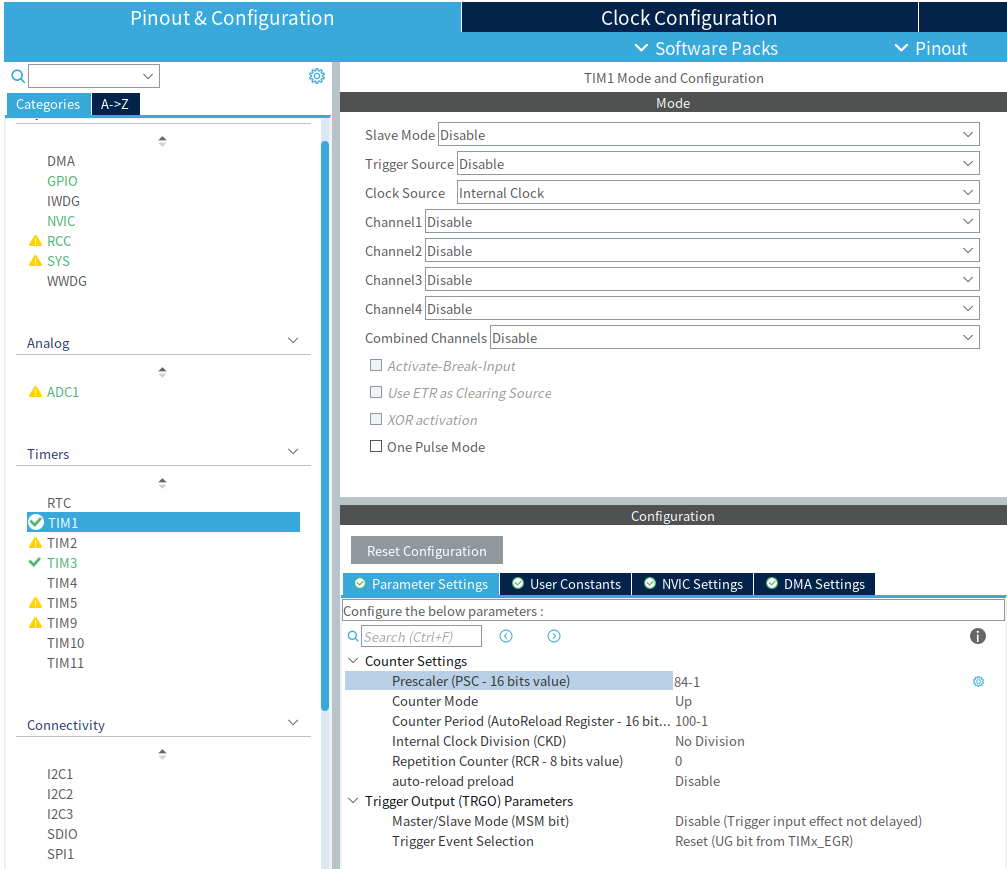The width and height of the screenshot is (1007, 869).
Task: Click the warning icon next to TIM2
Action: (x=35, y=543)
